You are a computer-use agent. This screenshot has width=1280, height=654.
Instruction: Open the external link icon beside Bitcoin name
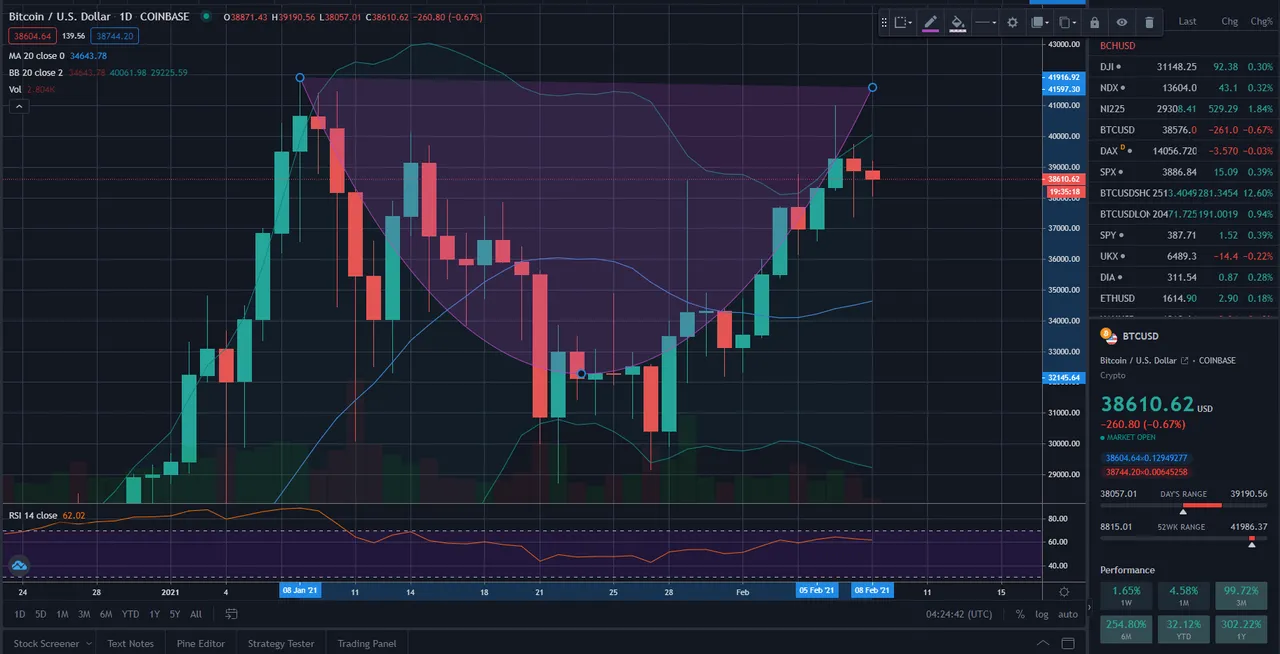coord(1185,360)
